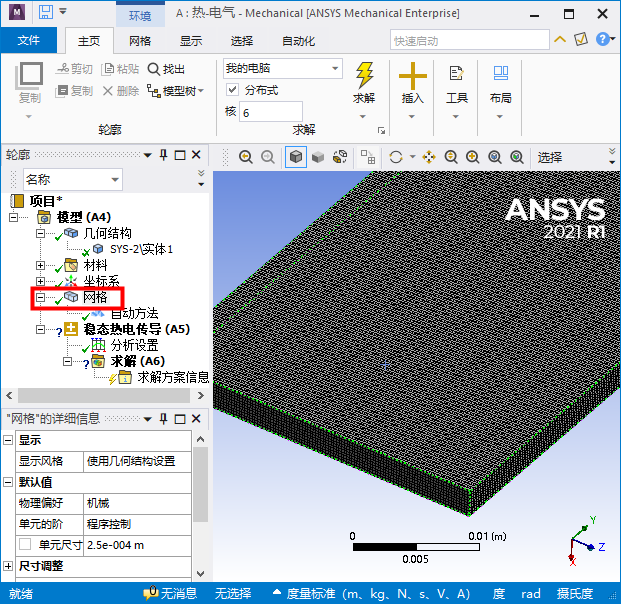Expand the 尺寸调整 section
The width and height of the screenshot is (621, 604).
[9, 566]
